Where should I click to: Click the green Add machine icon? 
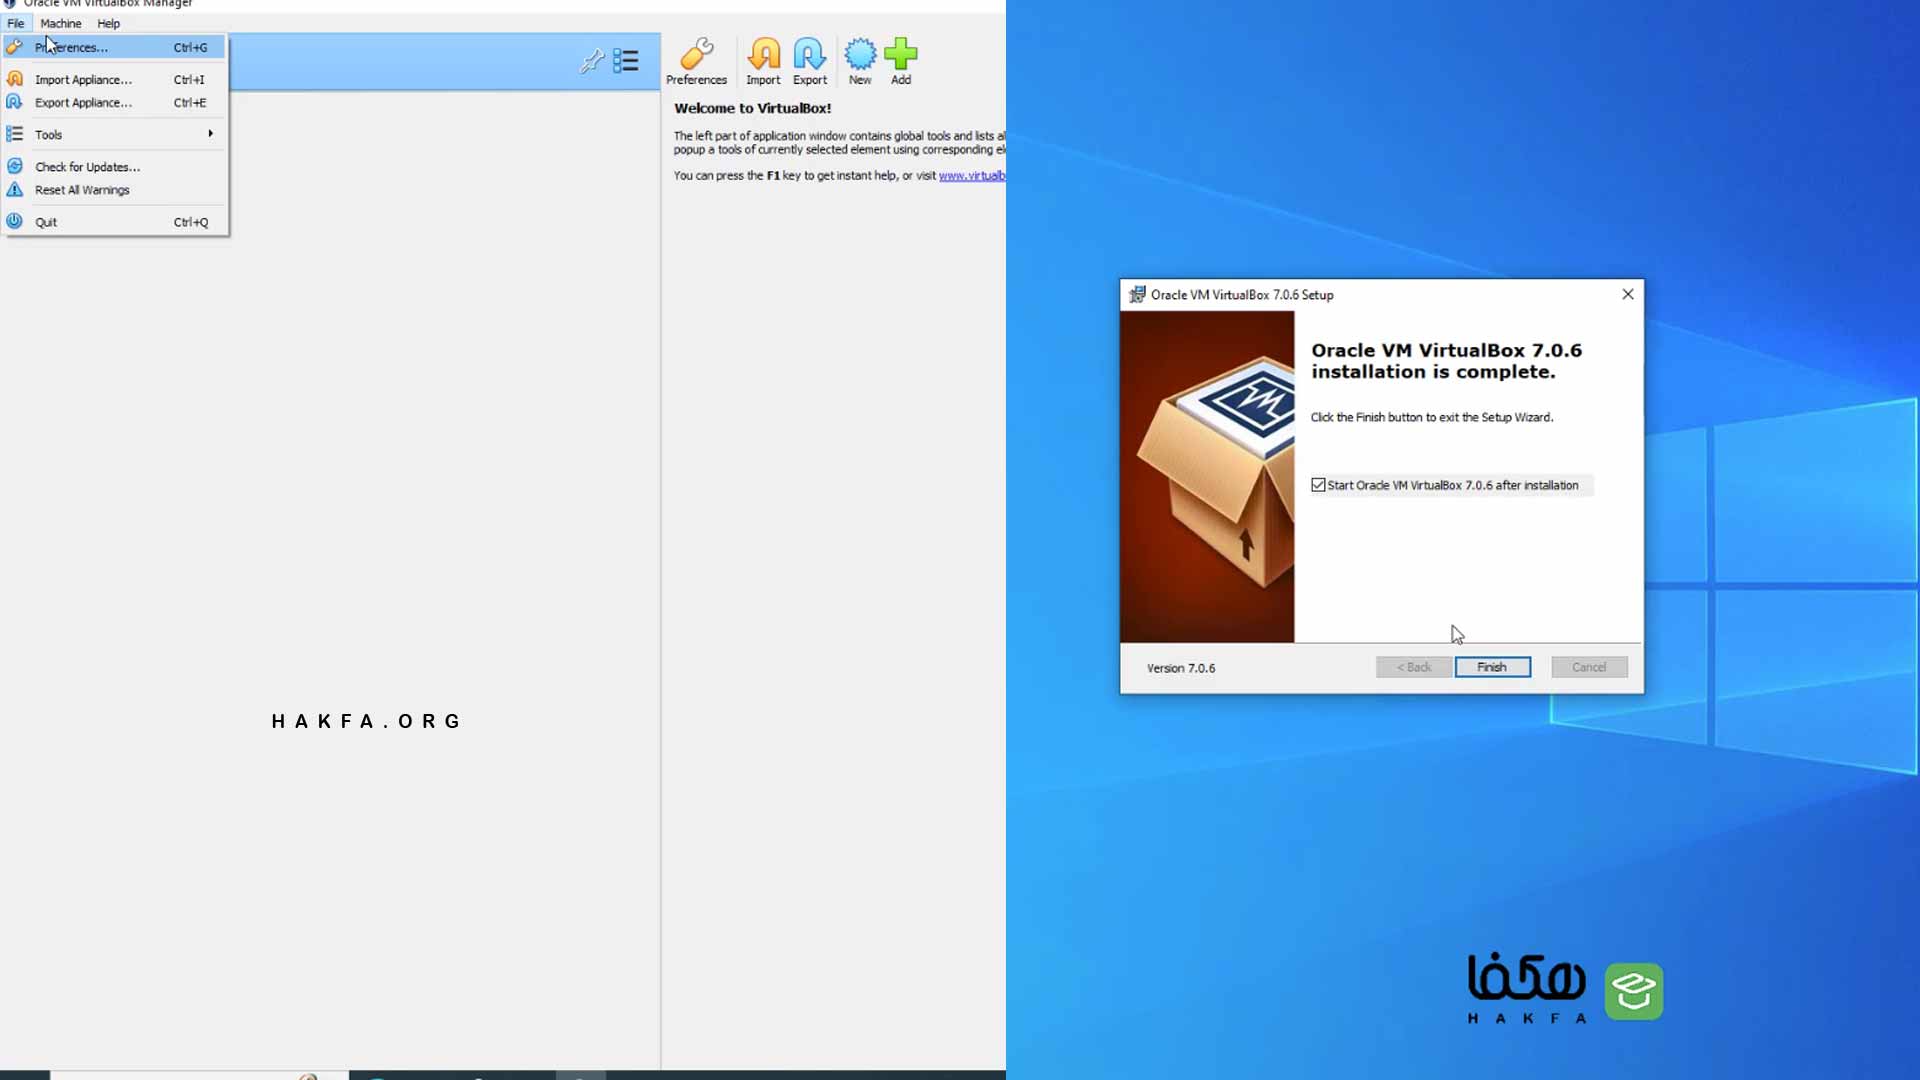[x=901, y=62]
